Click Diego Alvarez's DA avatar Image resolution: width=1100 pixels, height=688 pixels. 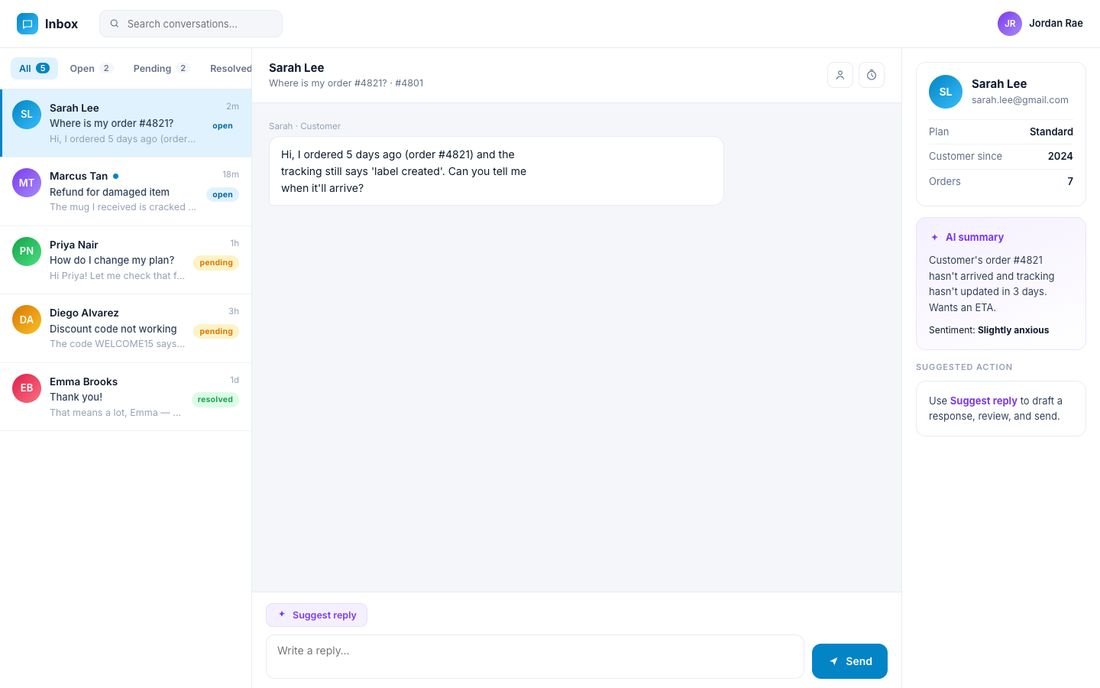(x=27, y=319)
